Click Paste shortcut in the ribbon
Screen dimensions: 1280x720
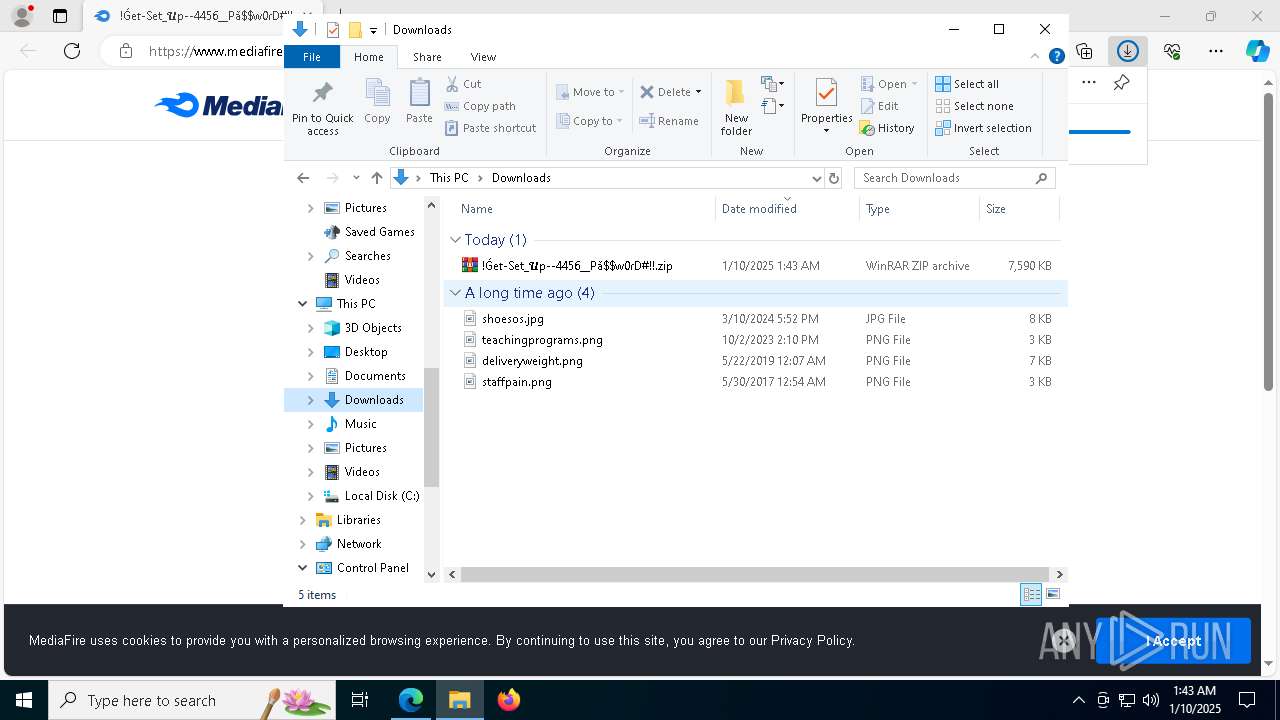[x=490, y=128]
